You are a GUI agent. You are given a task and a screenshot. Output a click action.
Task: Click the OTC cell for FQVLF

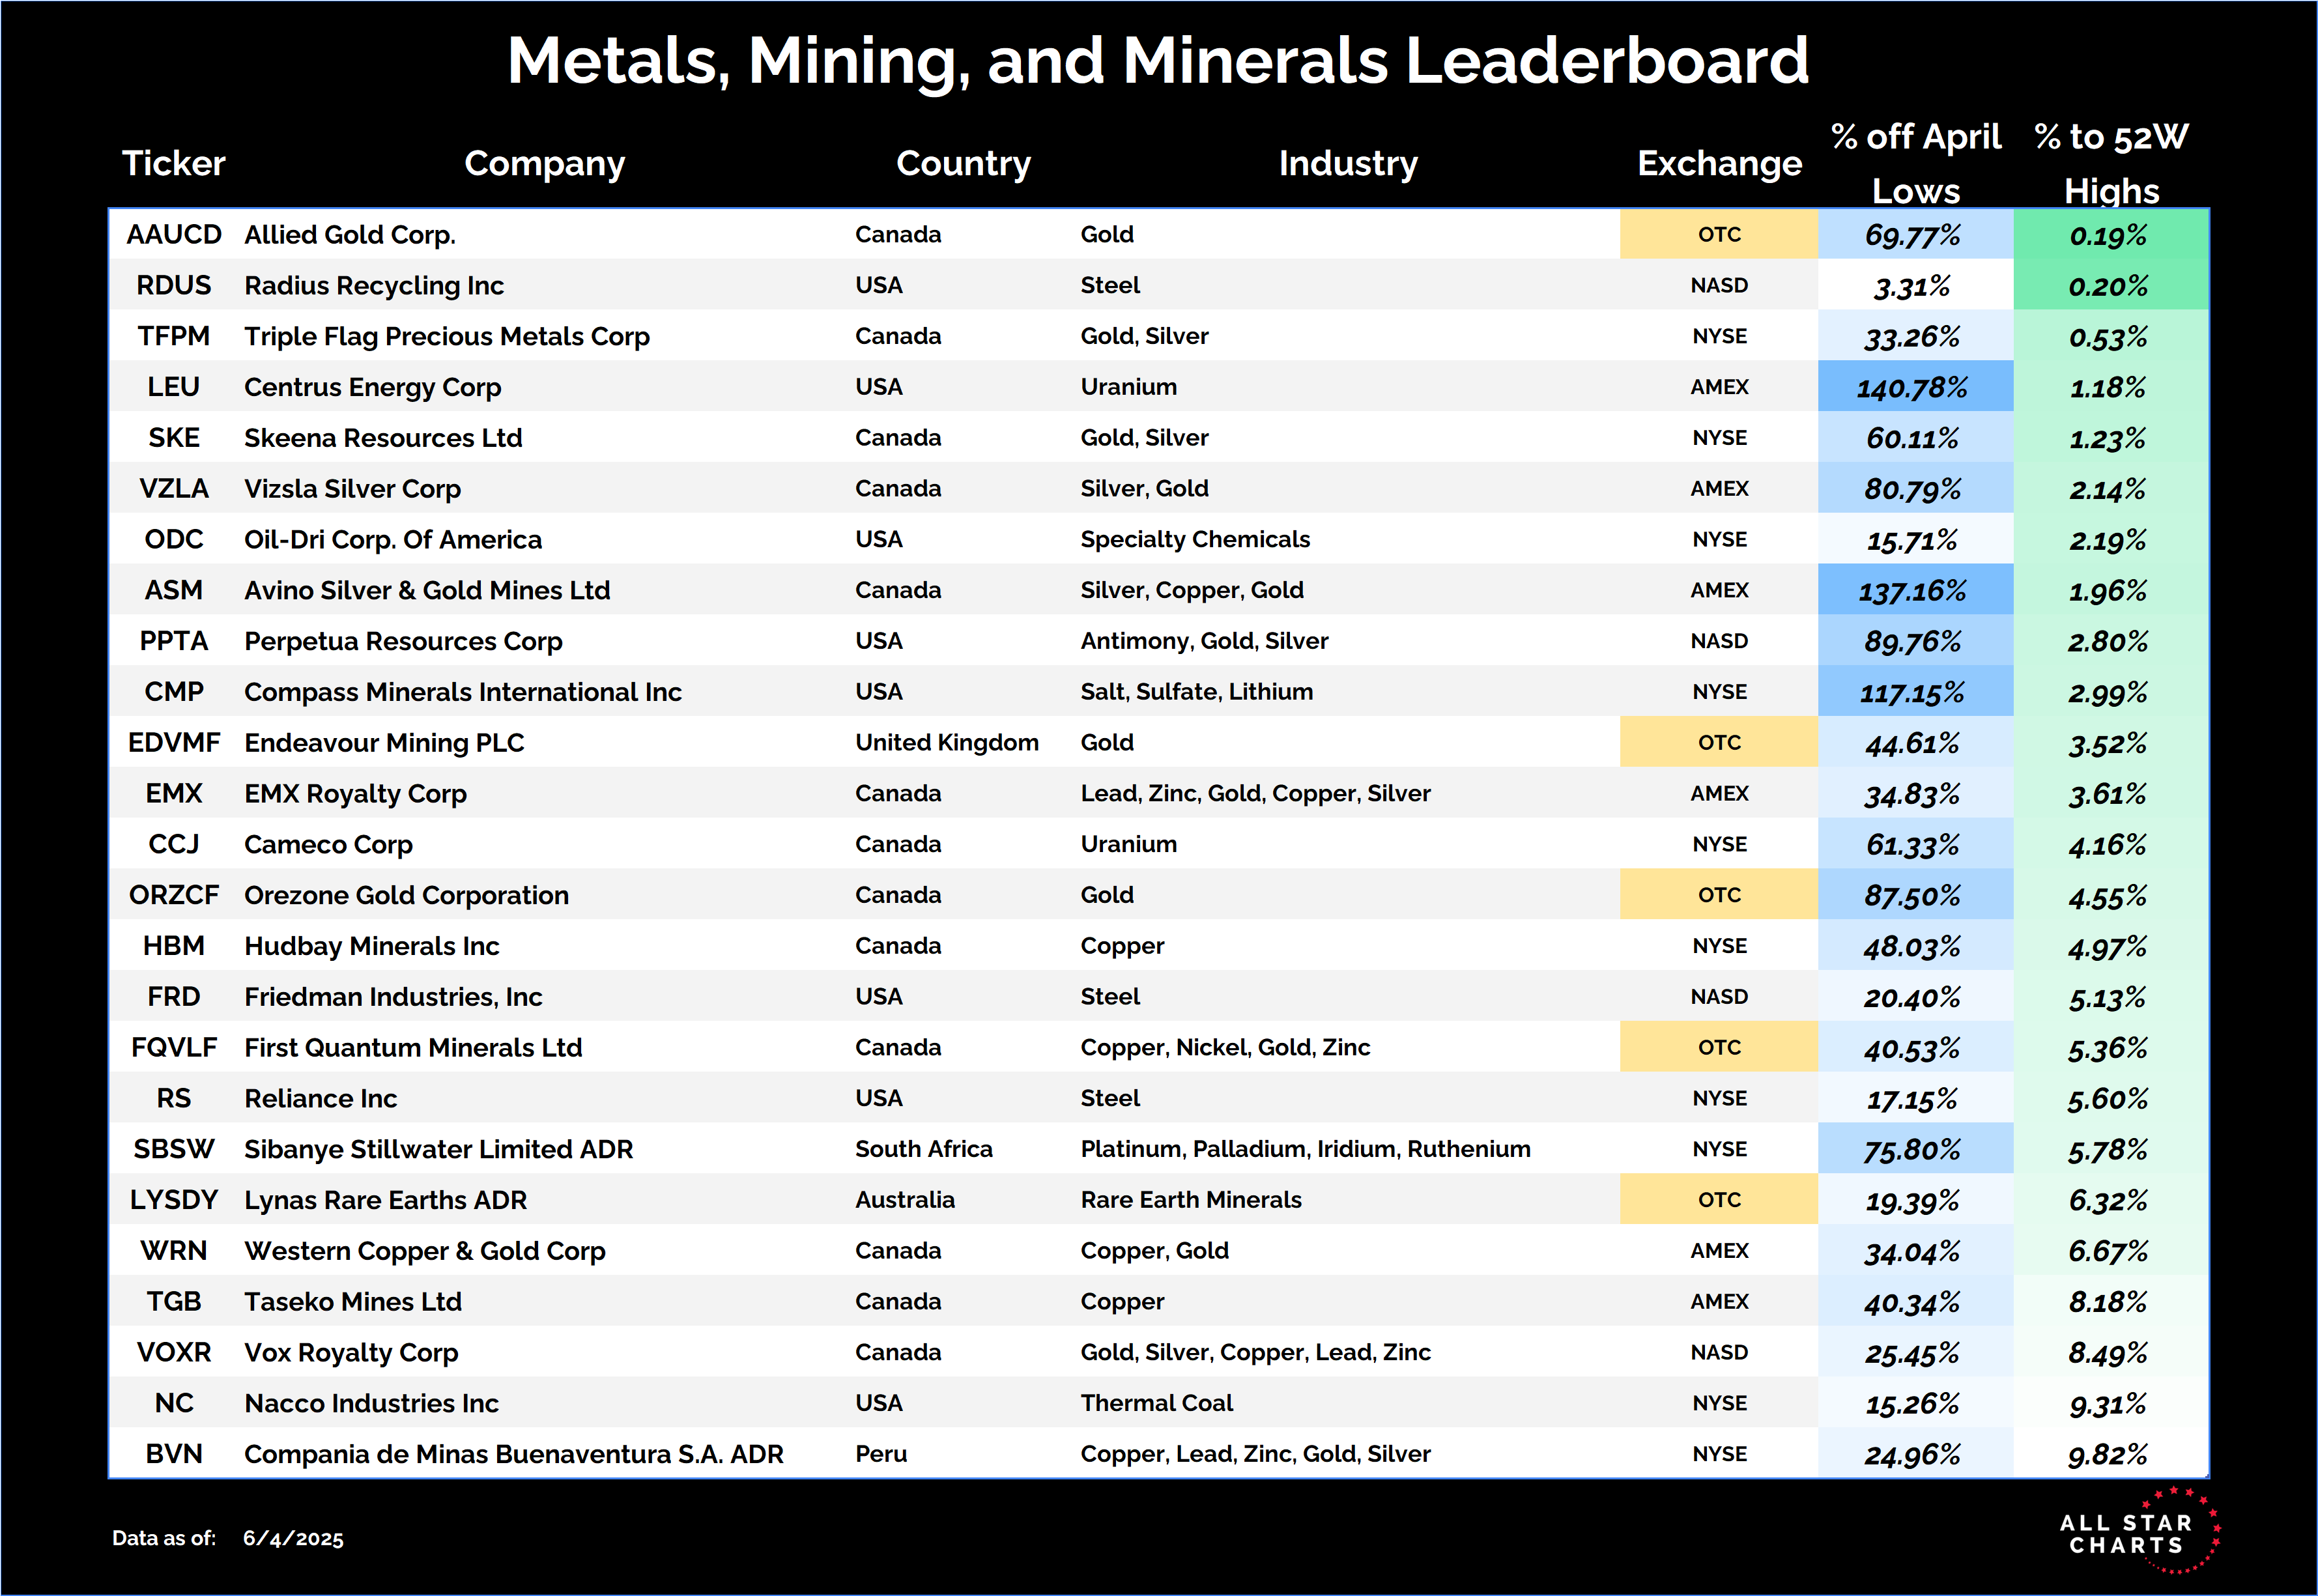[x=1719, y=1047]
